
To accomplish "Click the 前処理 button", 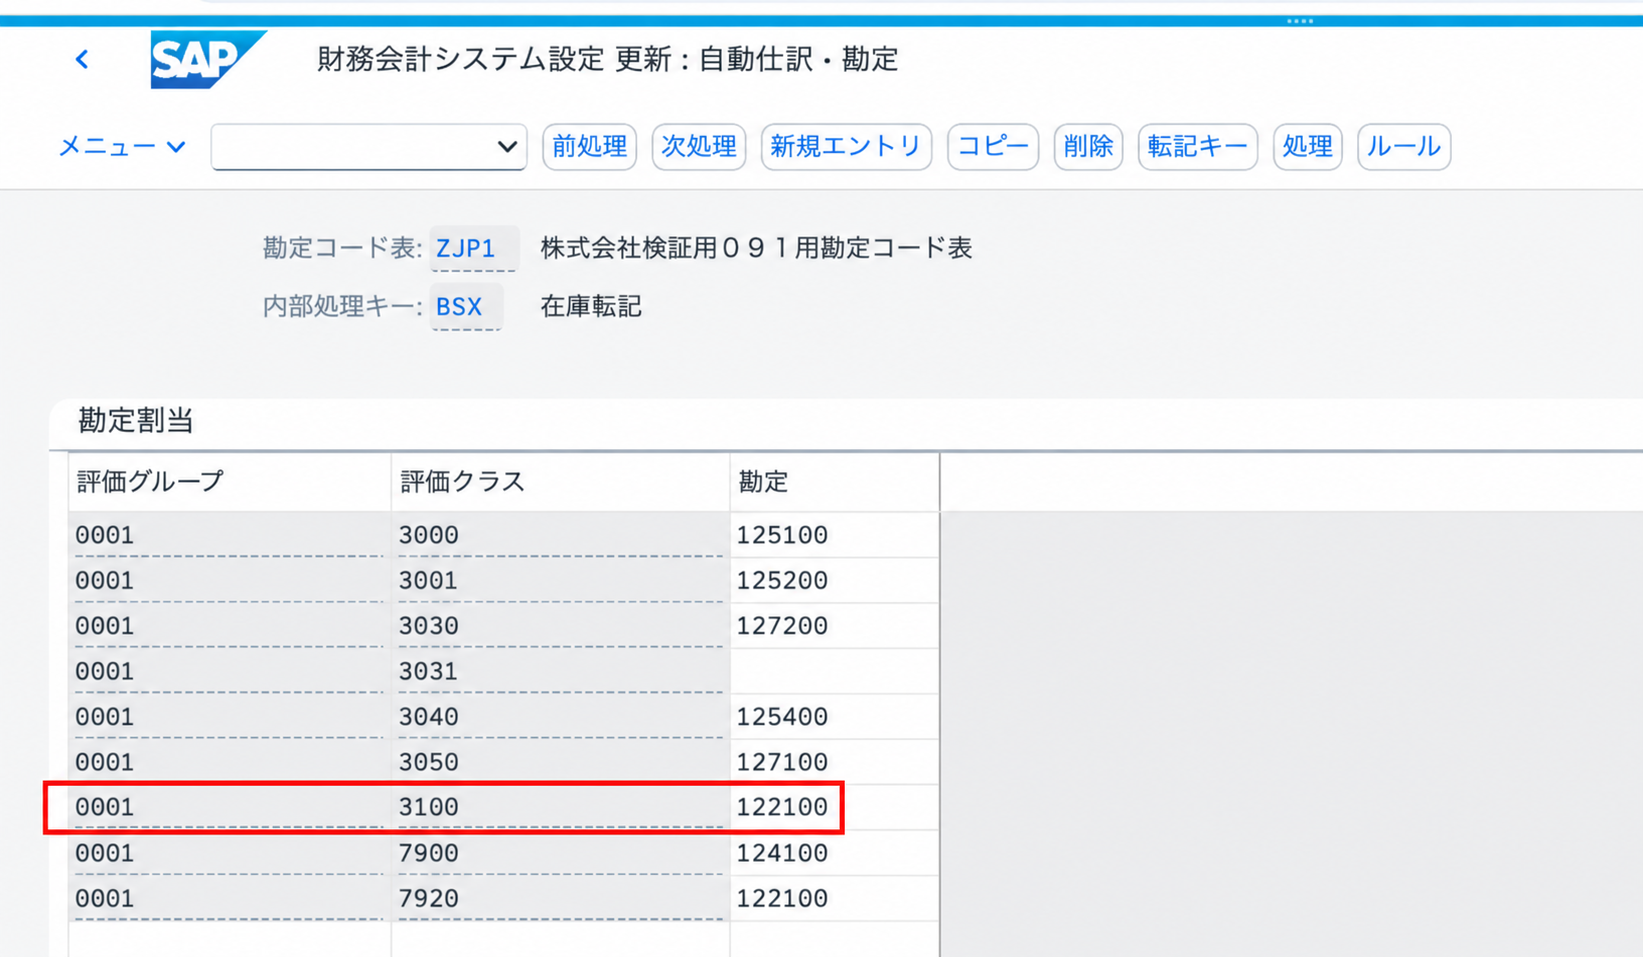I will [590, 147].
